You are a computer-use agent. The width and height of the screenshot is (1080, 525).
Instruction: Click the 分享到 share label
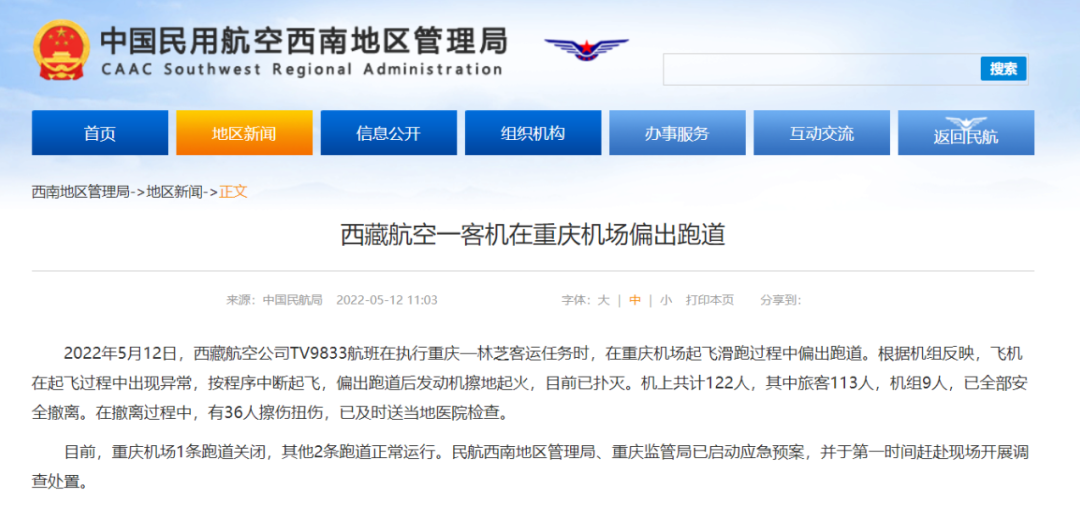point(780,300)
